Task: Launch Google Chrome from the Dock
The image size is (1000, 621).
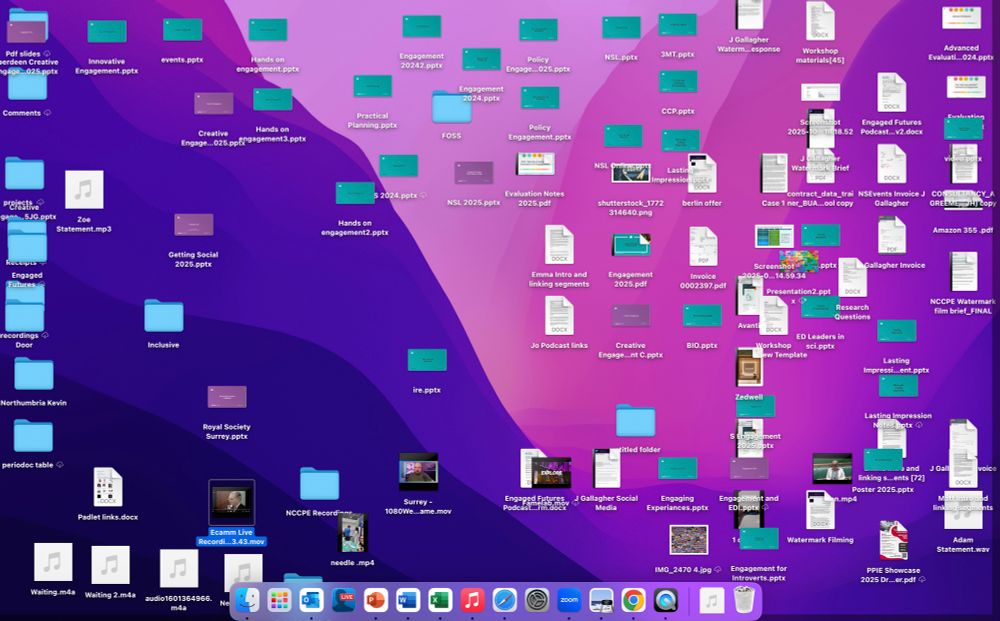Action: (632, 601)
